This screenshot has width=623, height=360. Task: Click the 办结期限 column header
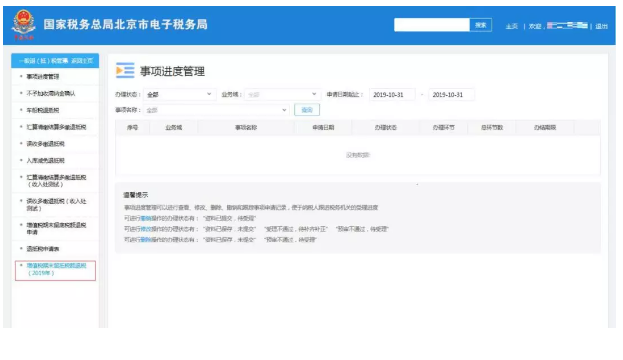545,128
